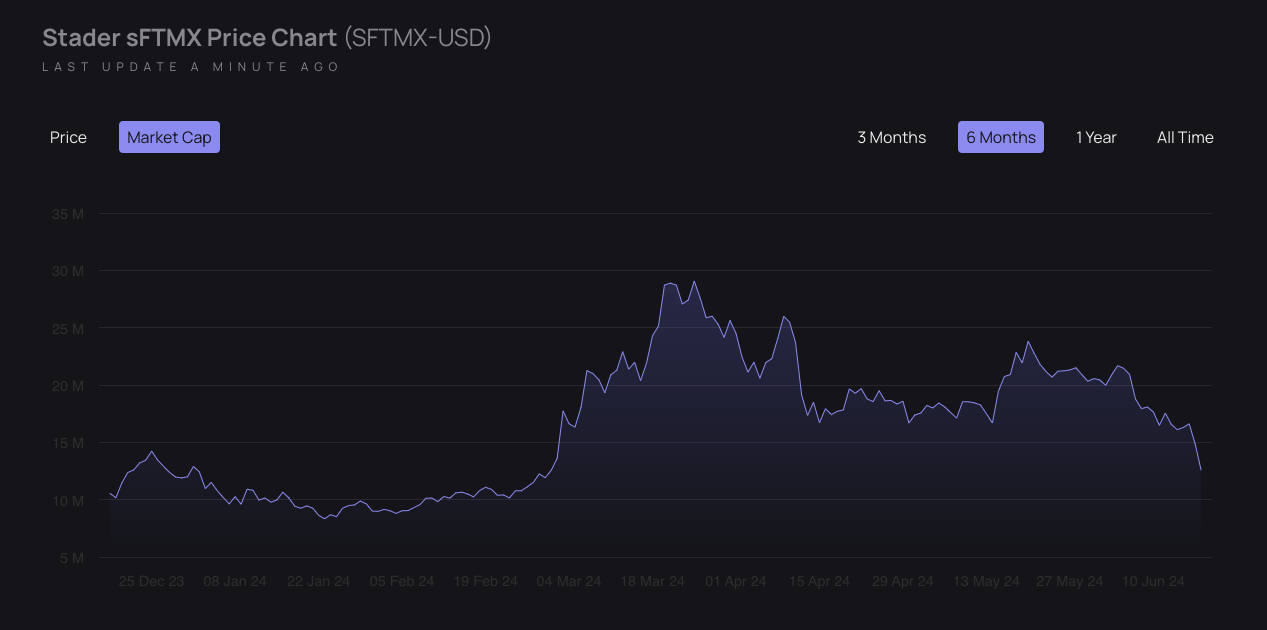This screenshot has width=1267, height=630.
Task: Click the 08 Jan 24 date label
Action: 235,581
